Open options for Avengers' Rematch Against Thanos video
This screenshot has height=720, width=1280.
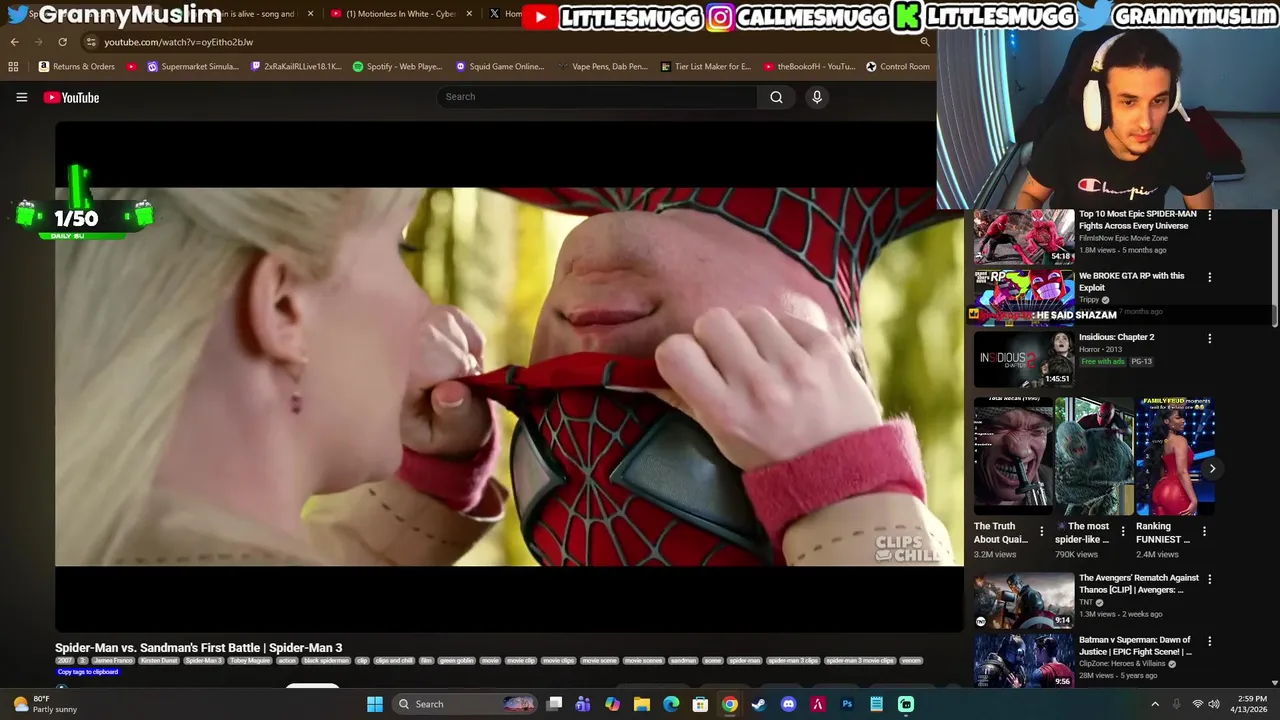pyautogui.click(x=1209, y=579)
